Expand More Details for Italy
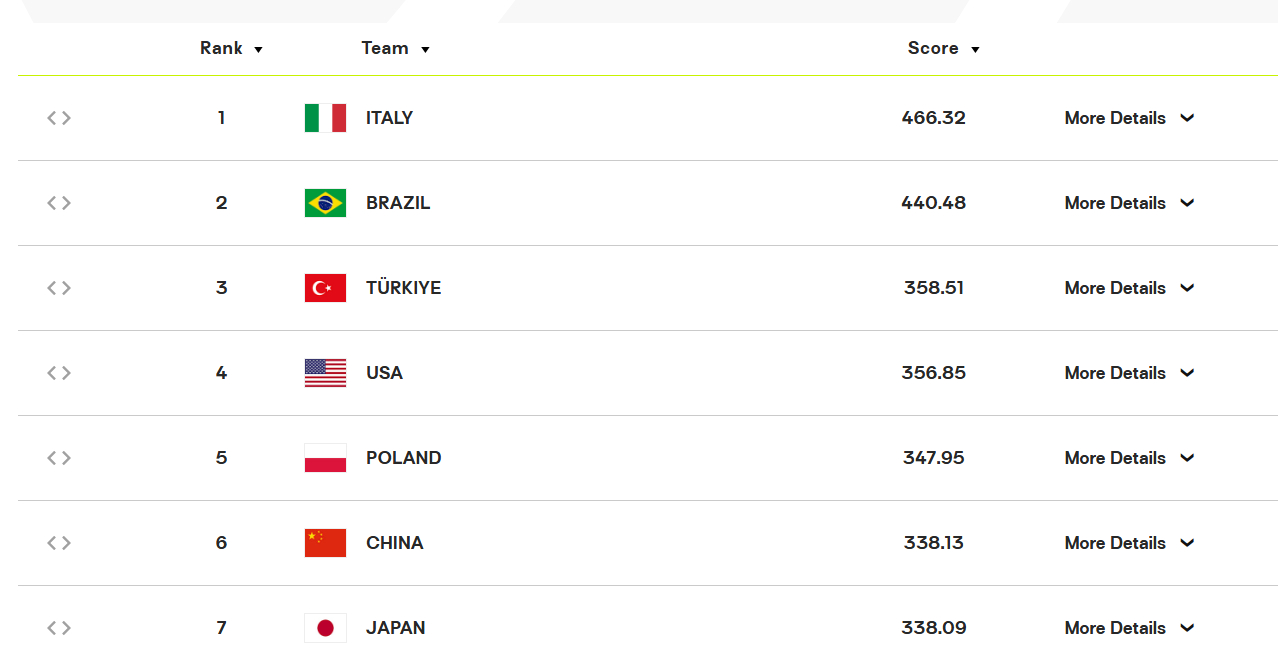 1129,118
